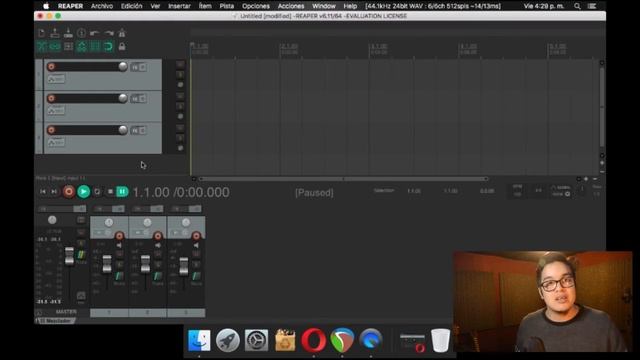
Task: Open Finder from the dock
Action: [x=199, y=340]
